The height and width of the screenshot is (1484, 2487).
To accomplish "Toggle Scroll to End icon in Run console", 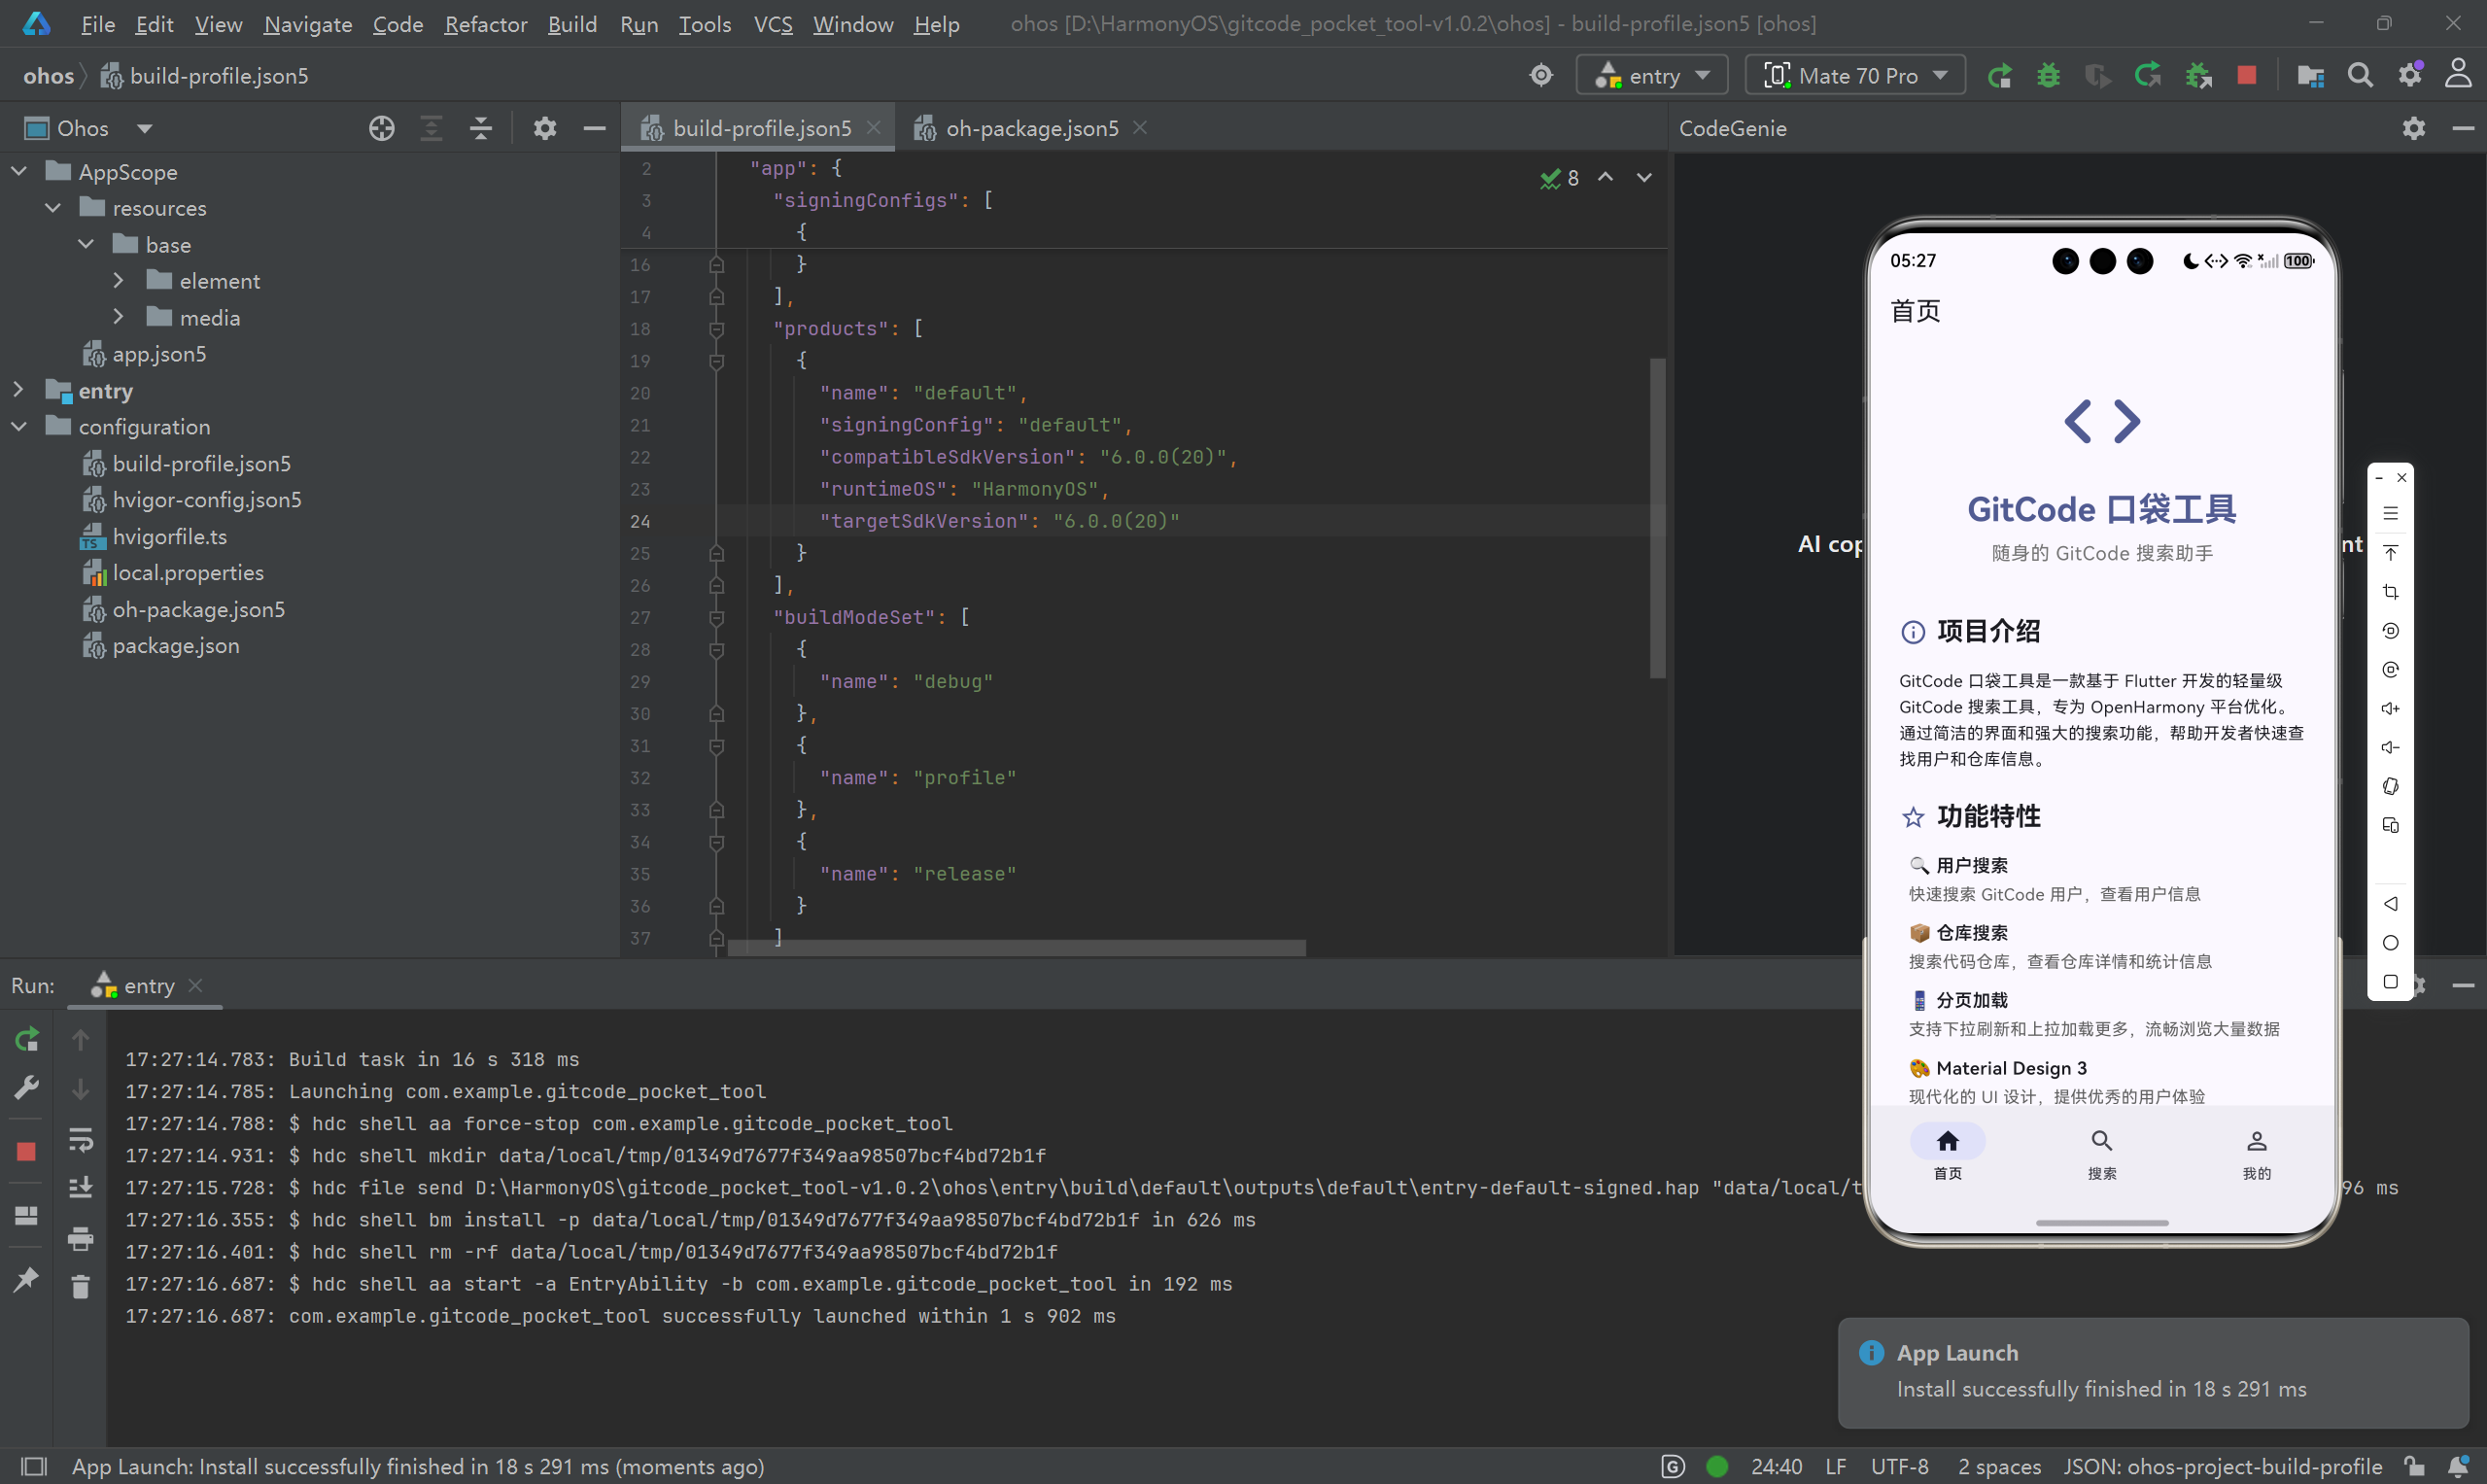I will pyautogui.click(x=81, y=1188).
